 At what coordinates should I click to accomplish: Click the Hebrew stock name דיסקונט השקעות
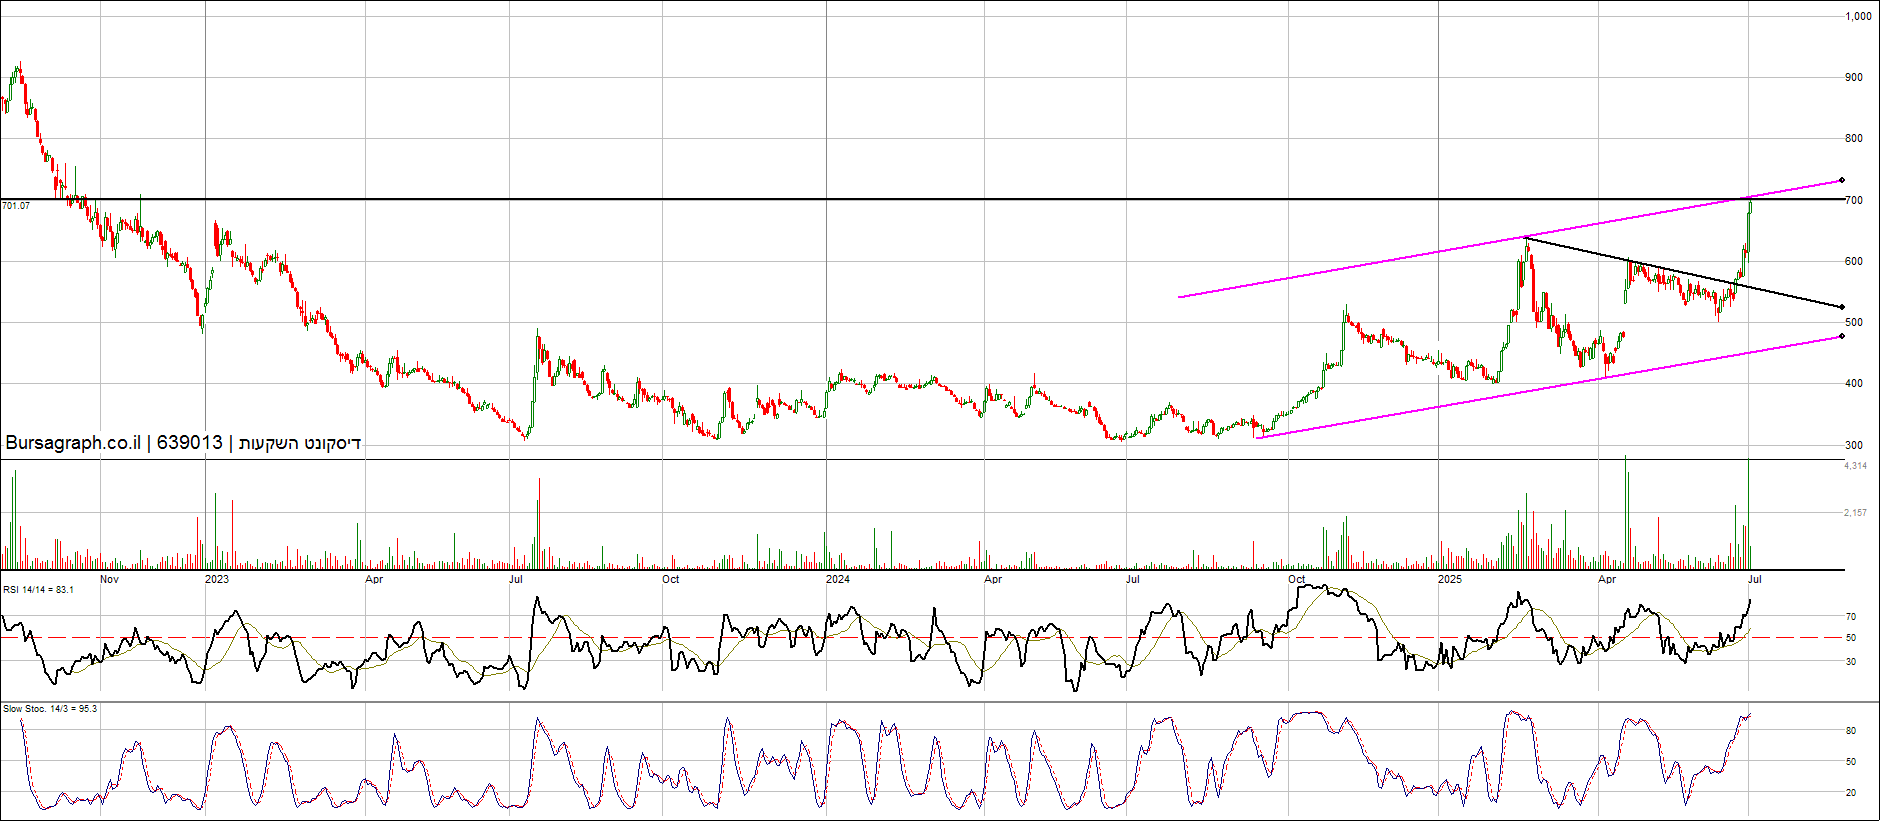point(299,443)
